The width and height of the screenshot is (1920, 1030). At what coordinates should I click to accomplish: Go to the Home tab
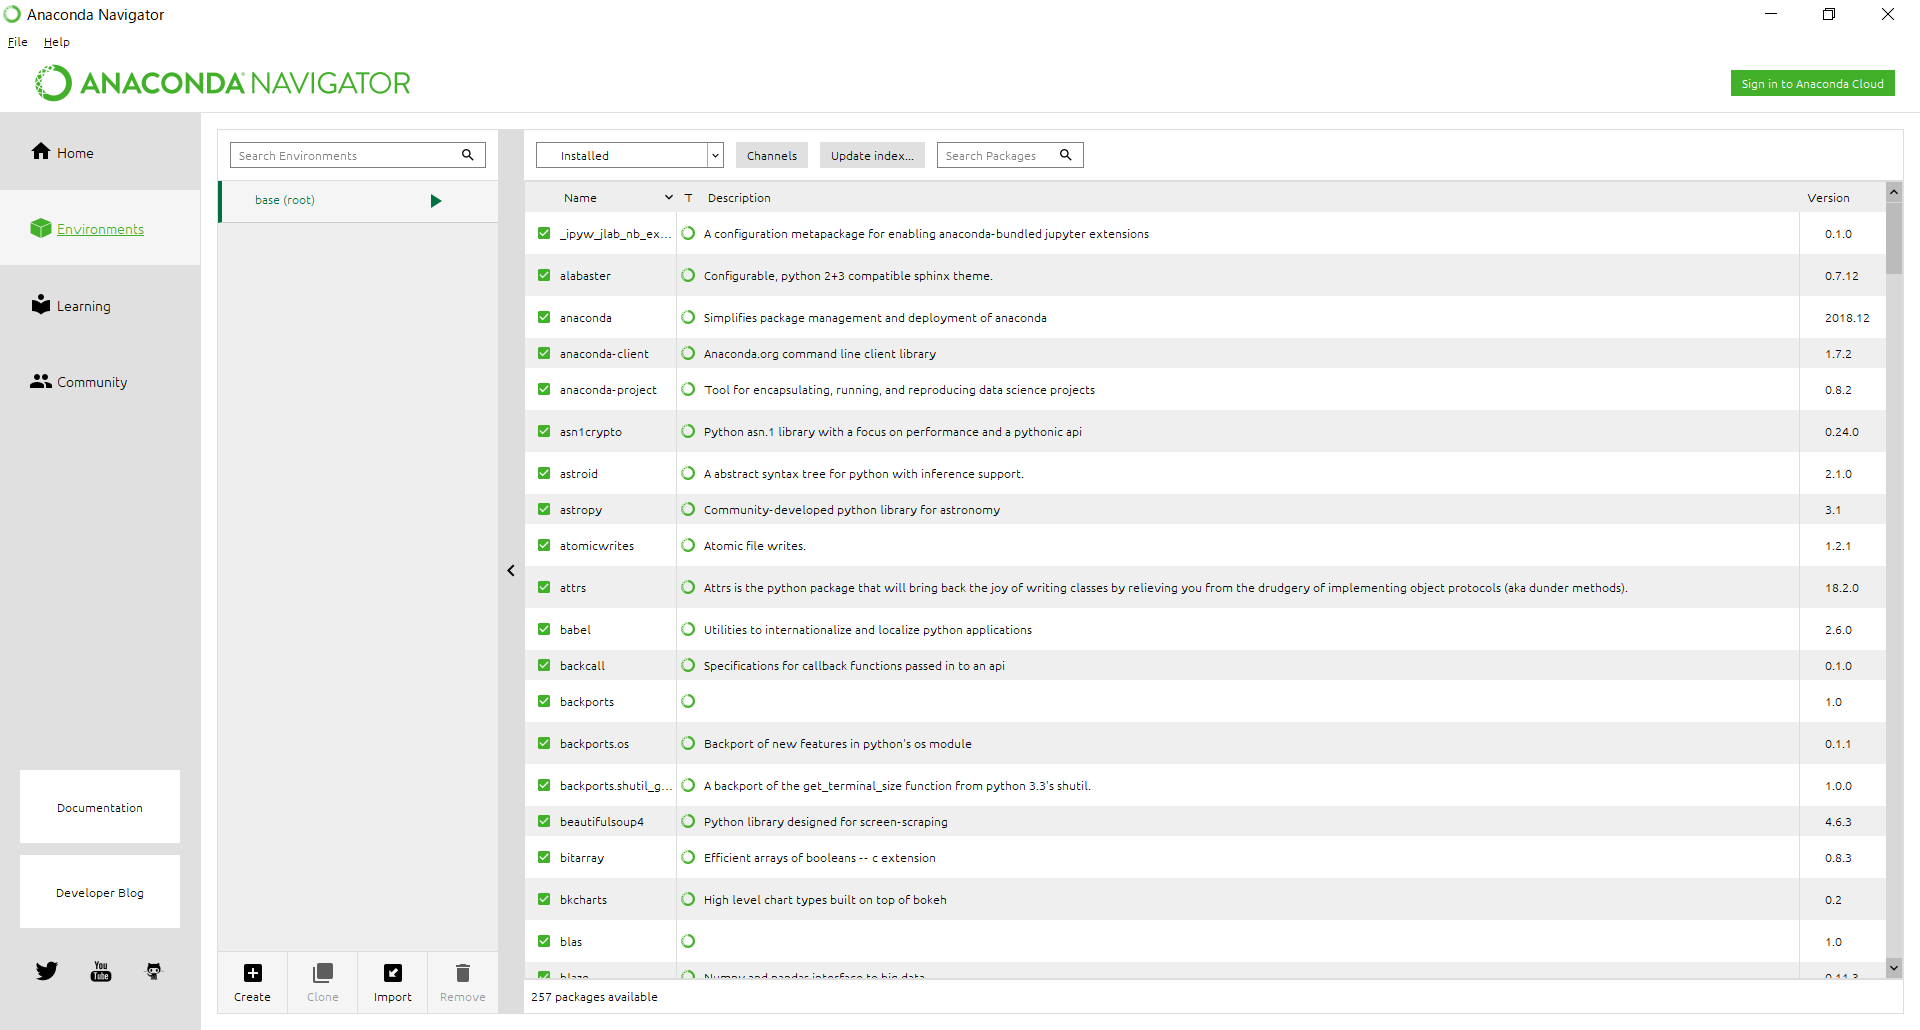pos(100,152)
